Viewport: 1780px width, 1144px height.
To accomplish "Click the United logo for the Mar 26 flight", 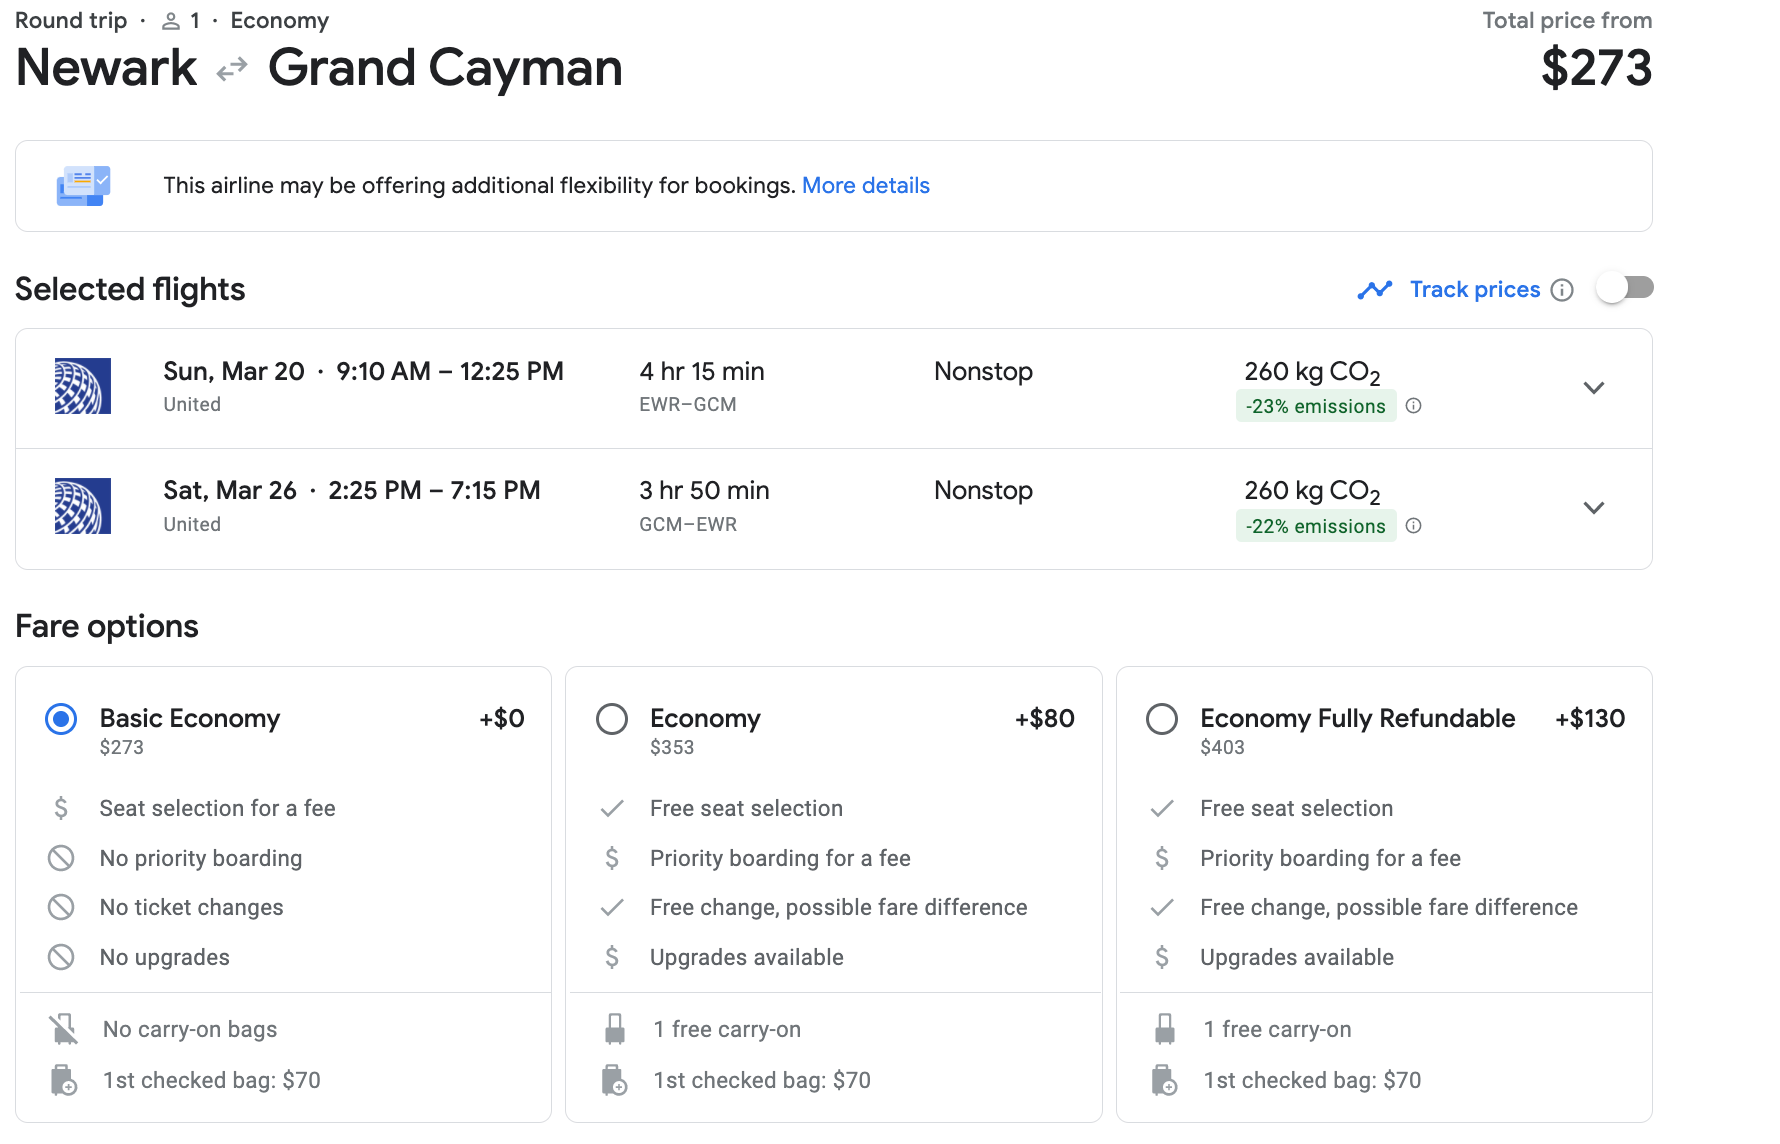I will pos(83,506).
